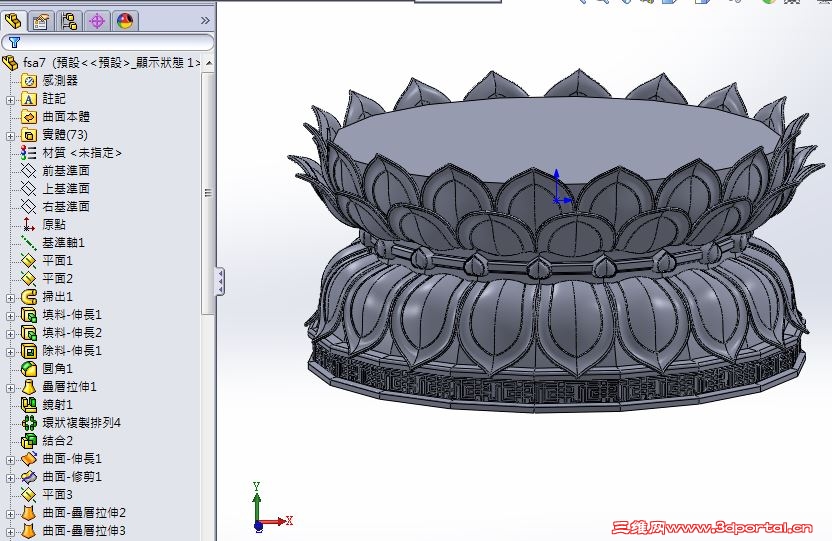The image size is (832, 541).
Task: Click the 材質 material icon
Action: 29,153
